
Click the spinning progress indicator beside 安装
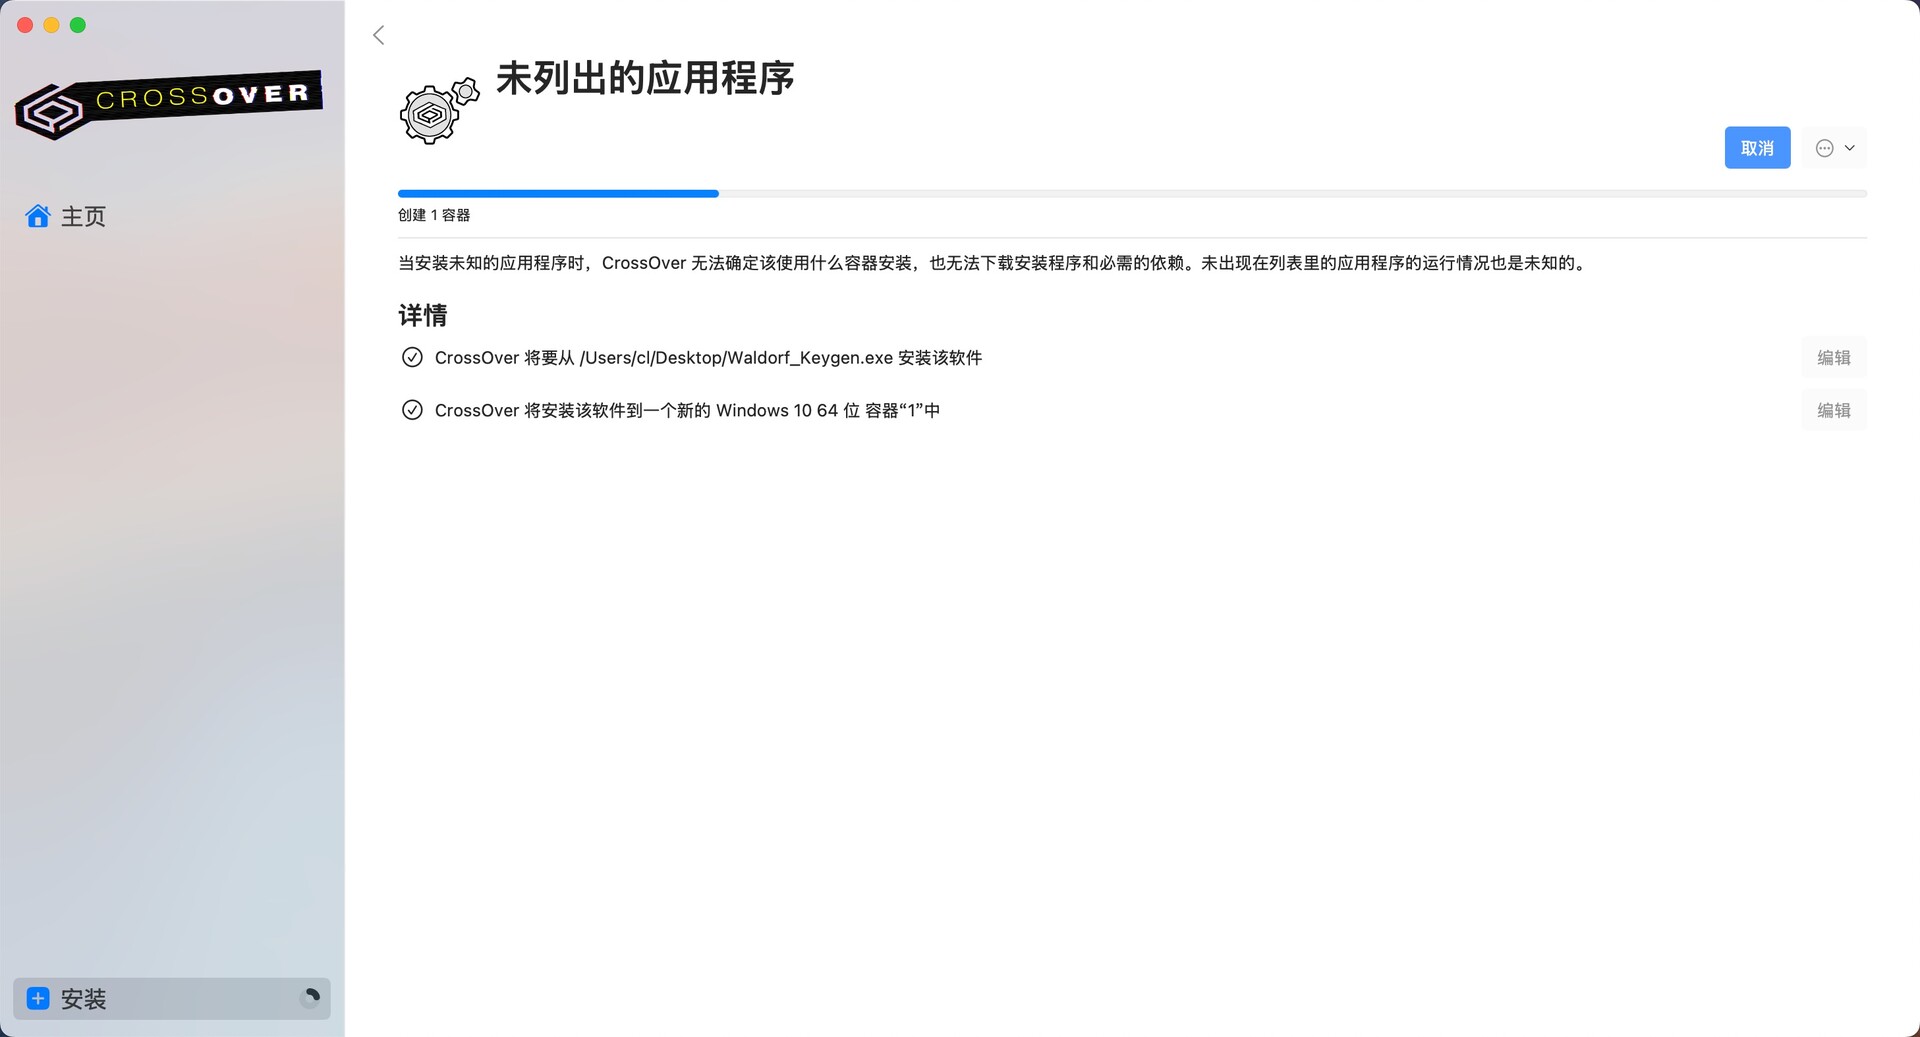click(311, 997)
